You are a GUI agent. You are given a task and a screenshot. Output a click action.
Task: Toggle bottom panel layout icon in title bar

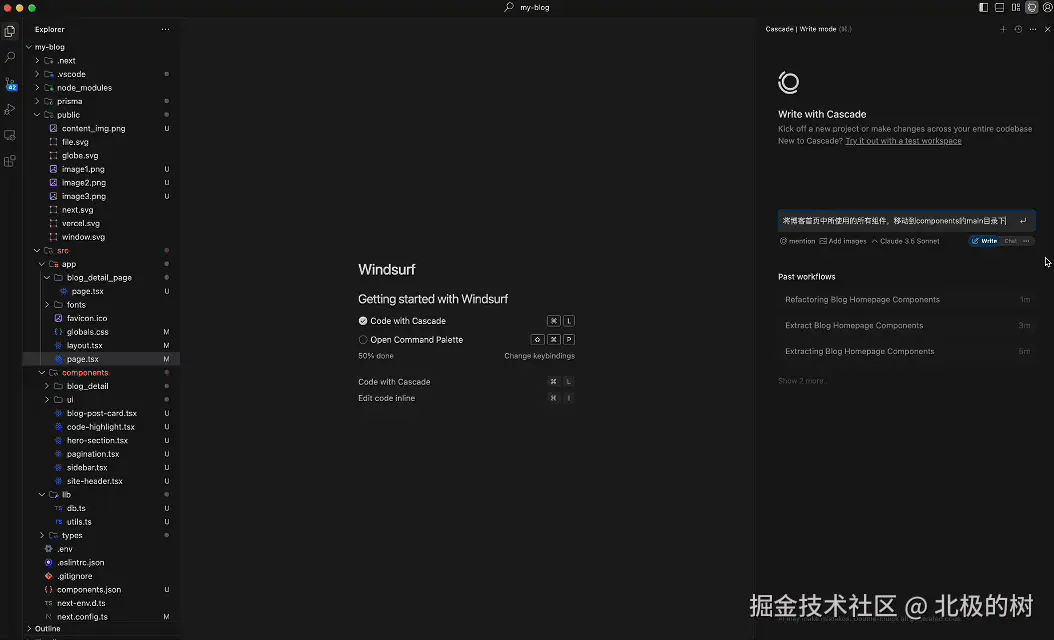1000,7
